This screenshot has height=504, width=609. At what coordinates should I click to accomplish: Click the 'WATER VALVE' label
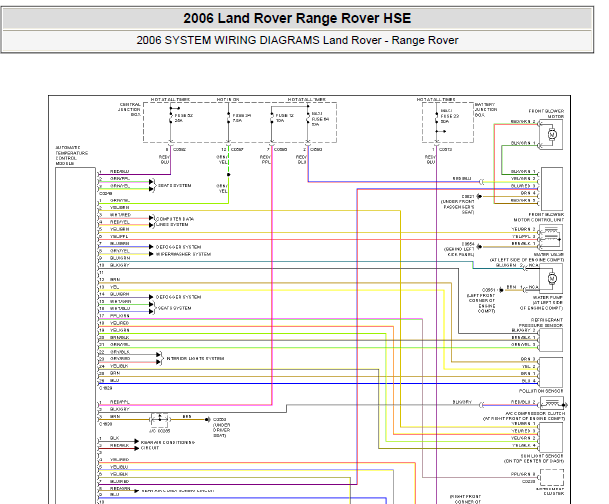click(x=548, y=255)
